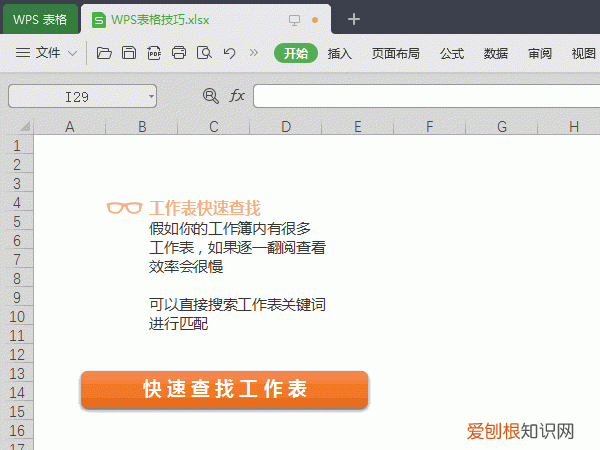Screen dimensions: 600x450
Task: Click the Name Box showing I29
Action: [x=82, y=96]
